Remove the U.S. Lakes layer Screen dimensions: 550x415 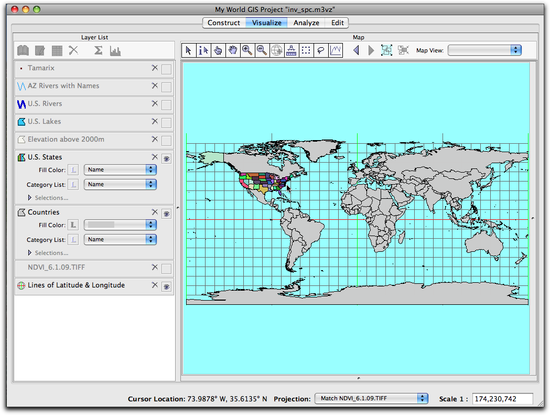coord(155,121)
